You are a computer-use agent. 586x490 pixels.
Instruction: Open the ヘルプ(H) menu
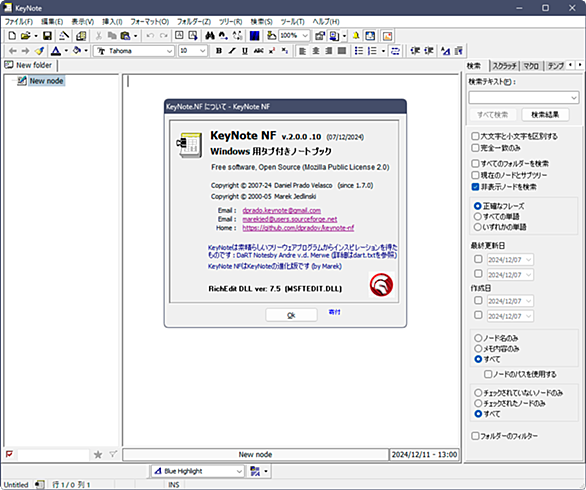326,22
